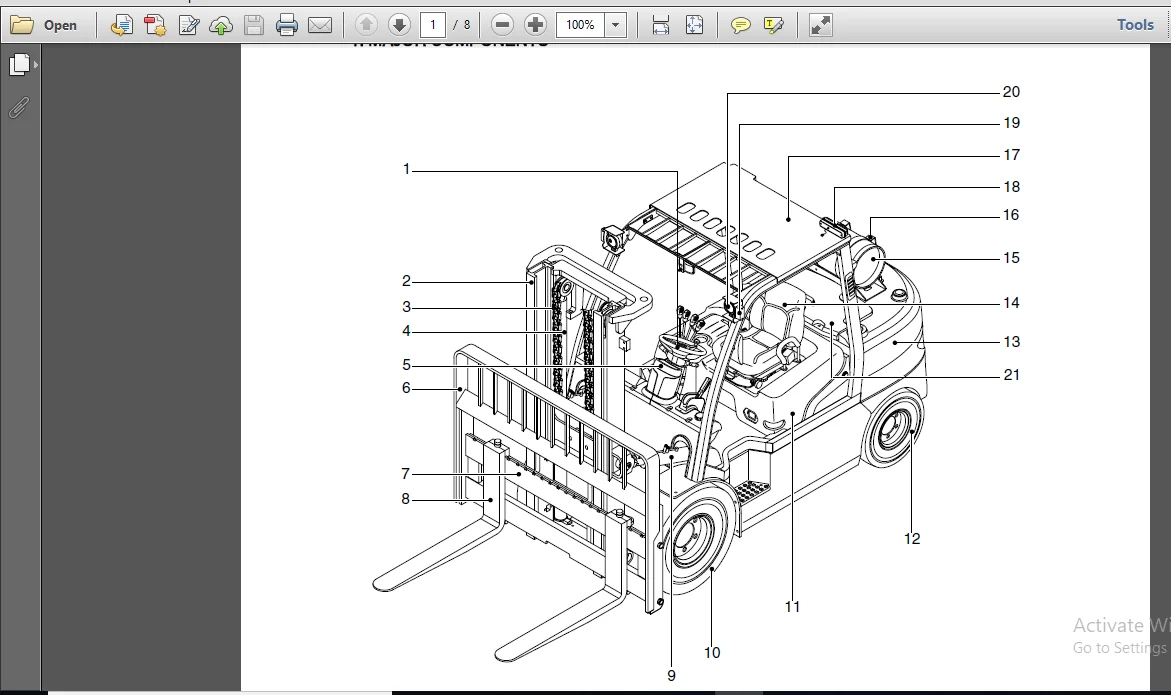Click callout label 19 in diagram
Viewport: 1171px width, 695px height.
1011,123
